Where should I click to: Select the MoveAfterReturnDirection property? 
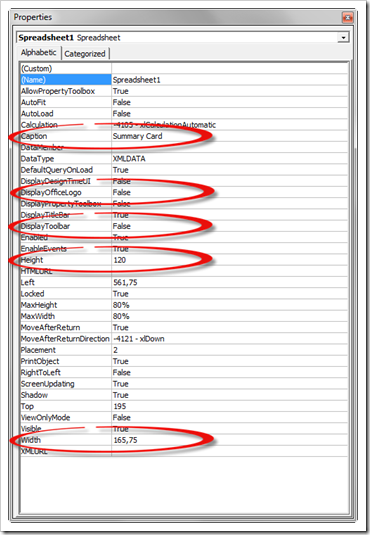[x=65, y=339]
